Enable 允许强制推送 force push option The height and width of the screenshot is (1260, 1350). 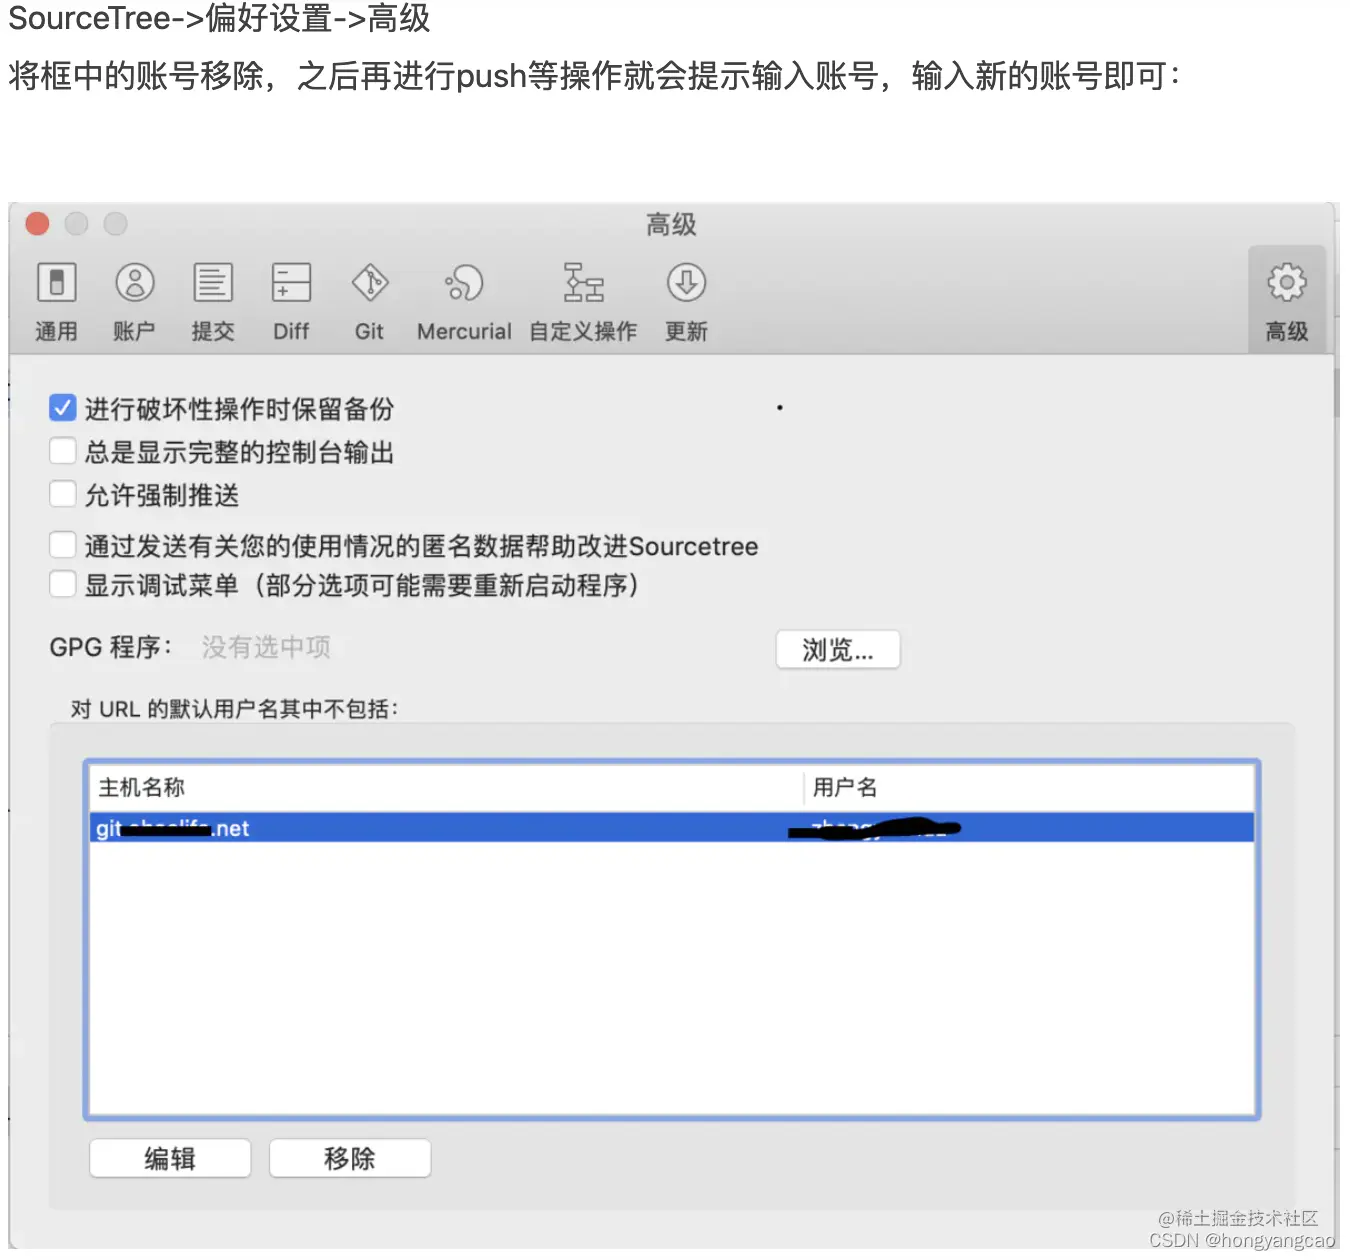(63, 494)
